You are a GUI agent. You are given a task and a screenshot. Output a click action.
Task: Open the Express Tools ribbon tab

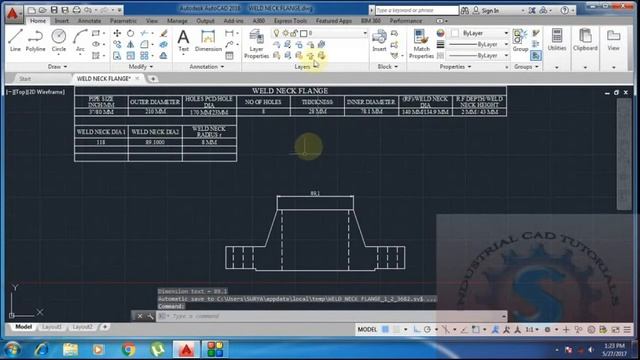[290, 20]
